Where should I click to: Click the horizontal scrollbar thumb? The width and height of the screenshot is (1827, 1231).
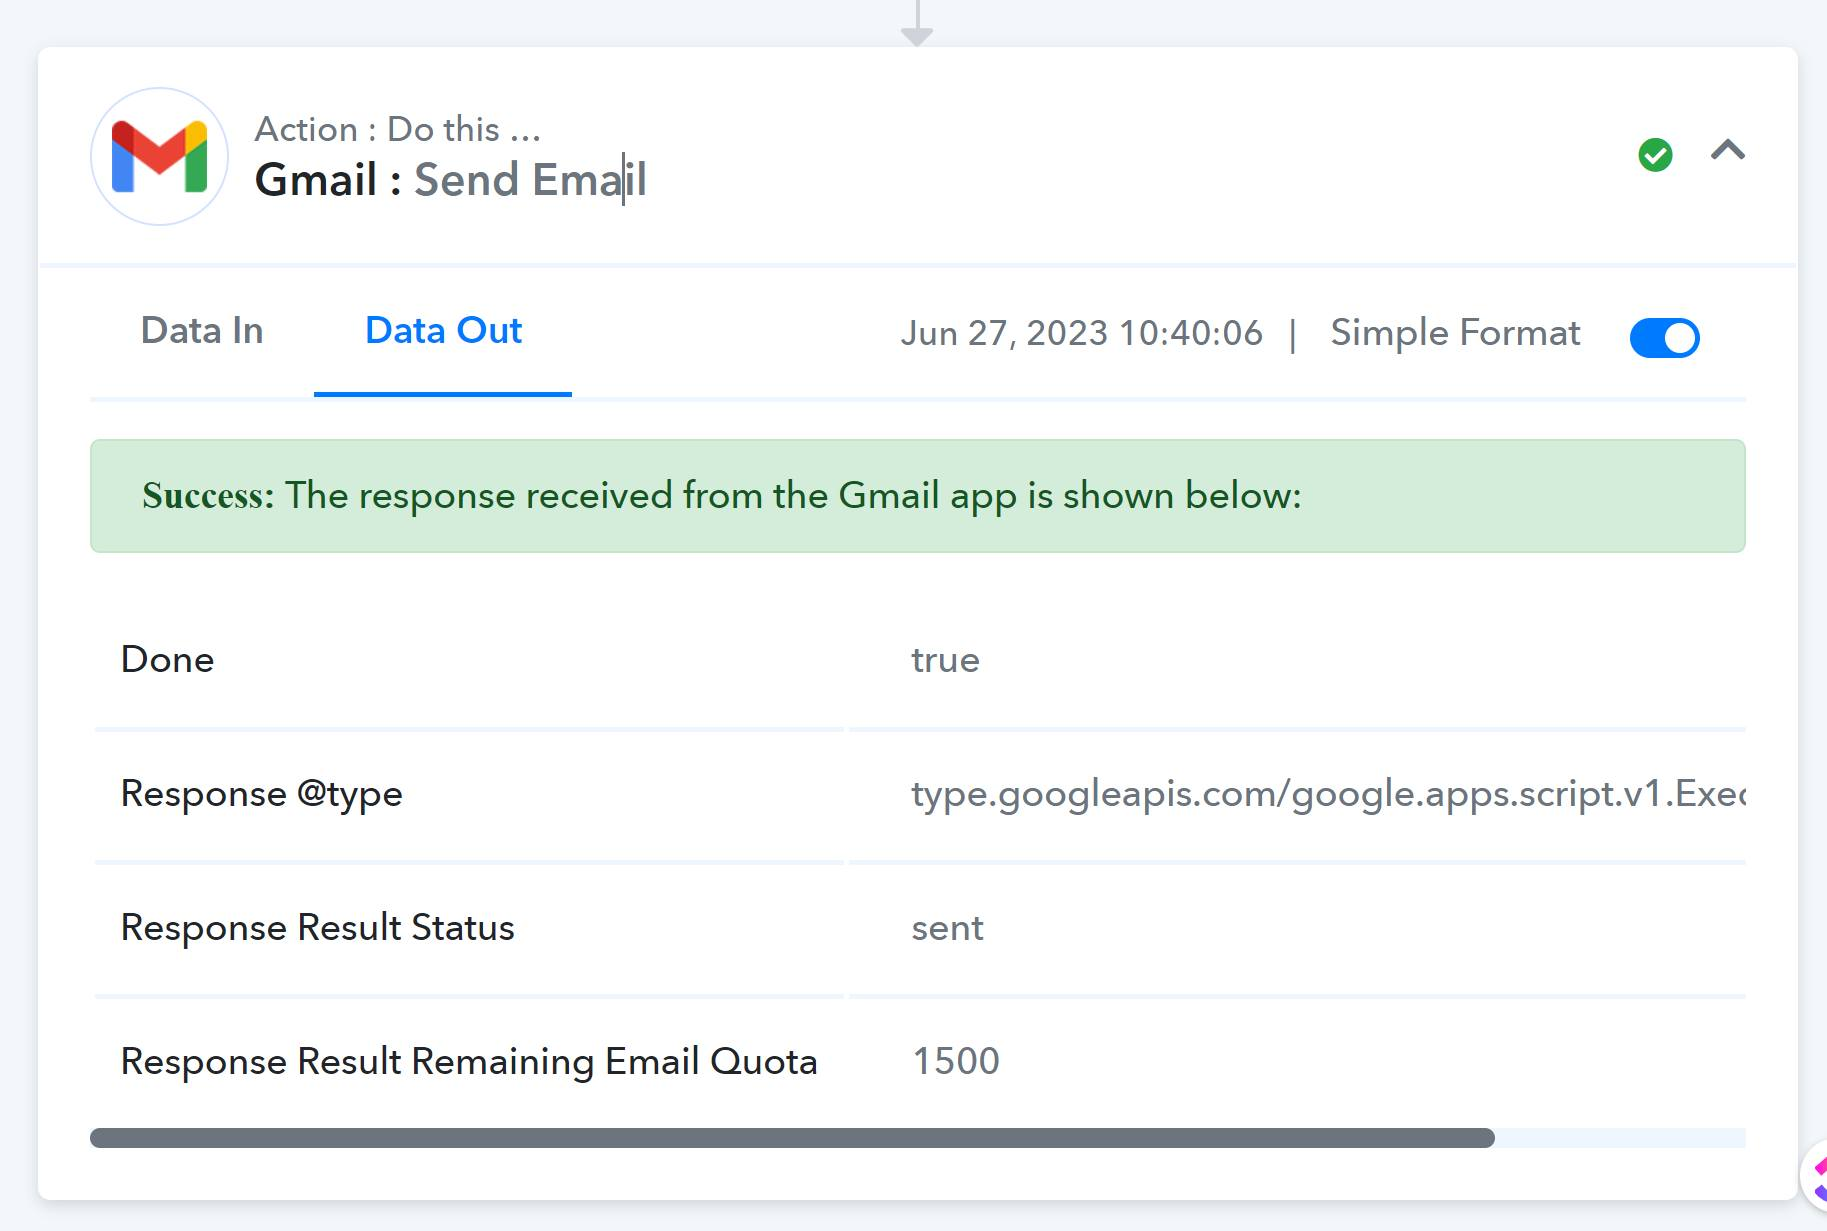[x=792, y=1138]
